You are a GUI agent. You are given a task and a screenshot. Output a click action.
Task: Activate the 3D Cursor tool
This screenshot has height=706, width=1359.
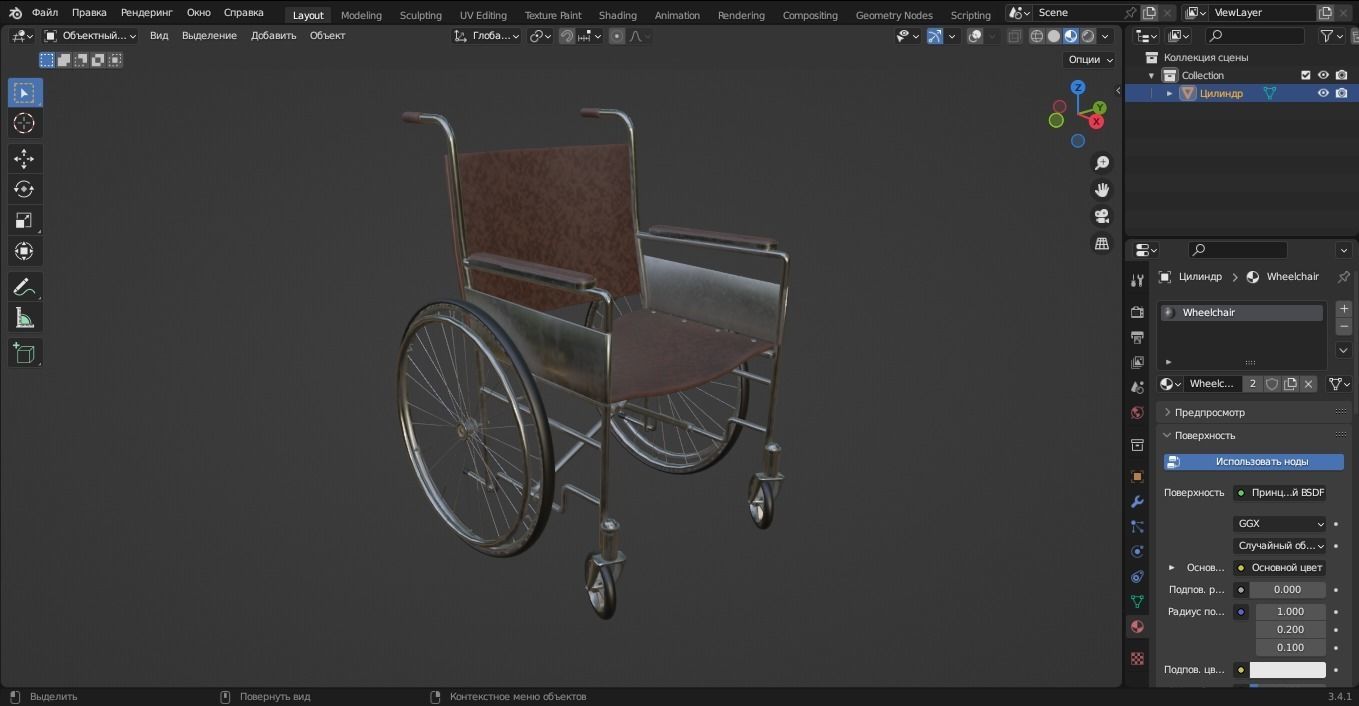point(25,123)
